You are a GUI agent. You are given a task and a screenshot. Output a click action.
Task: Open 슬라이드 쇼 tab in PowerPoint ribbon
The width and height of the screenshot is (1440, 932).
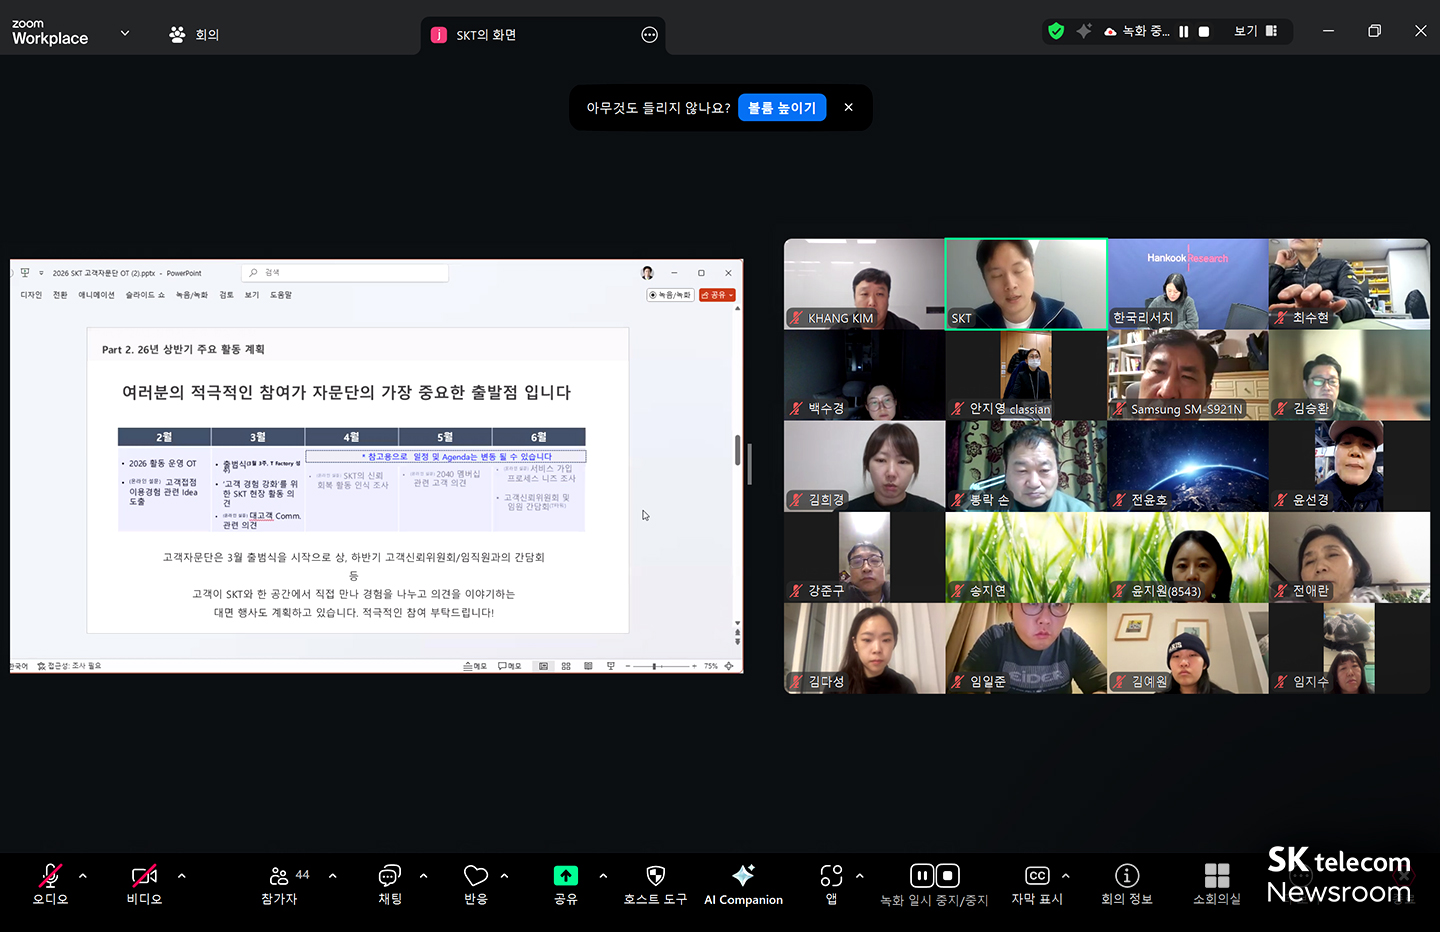point(145,295)
